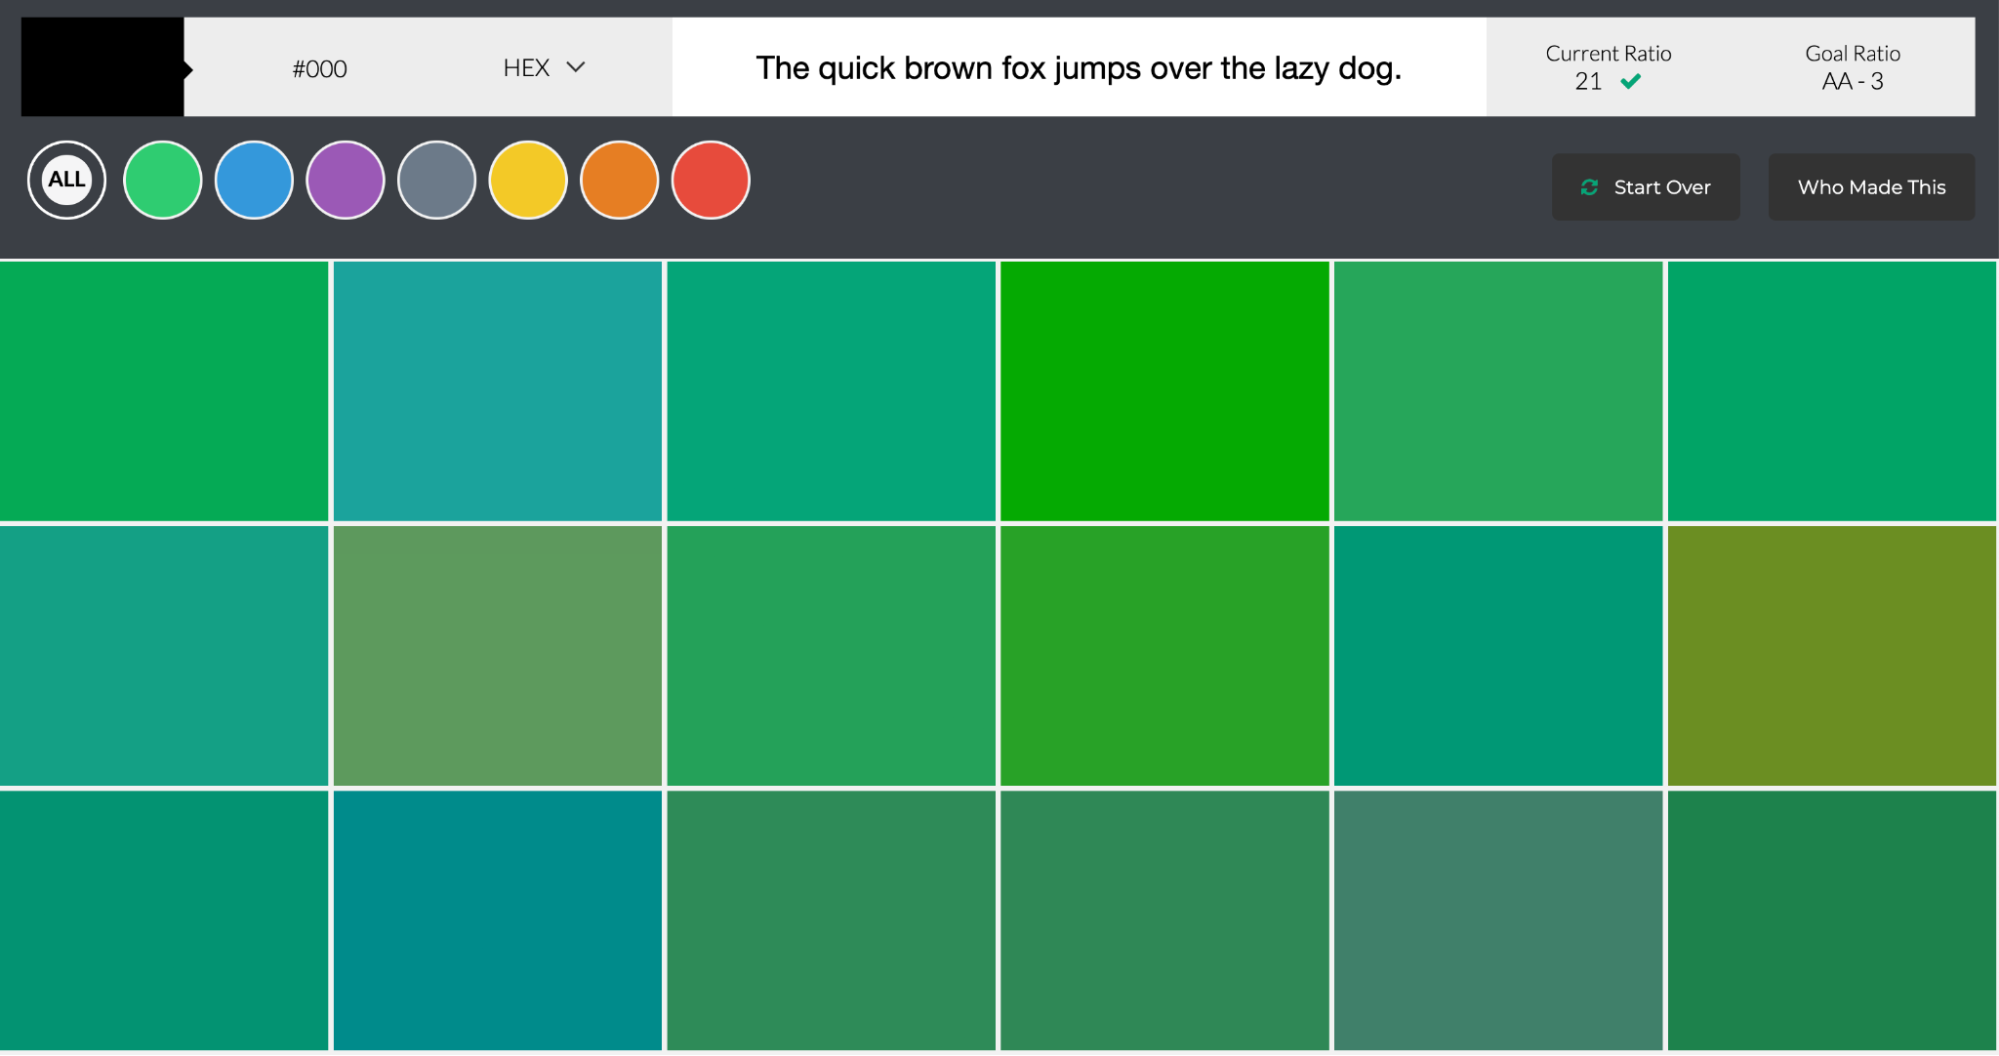Click the Current Ratio label
Viewport: 1999px width, 1056px height.
[1606, 54]
